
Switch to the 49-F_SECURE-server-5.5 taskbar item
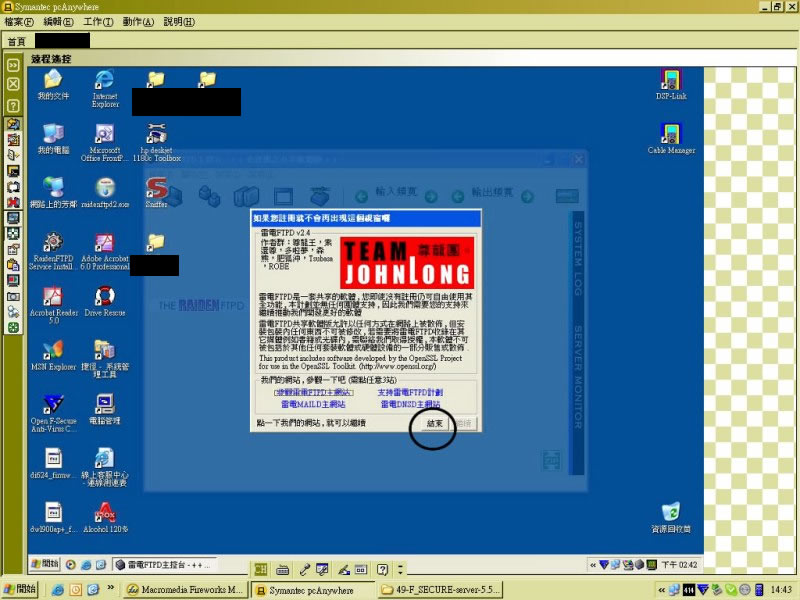(441, 590)
